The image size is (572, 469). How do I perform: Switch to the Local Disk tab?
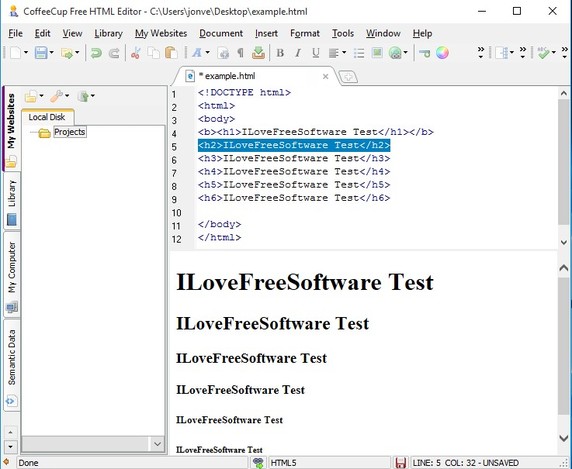[47, 117]
